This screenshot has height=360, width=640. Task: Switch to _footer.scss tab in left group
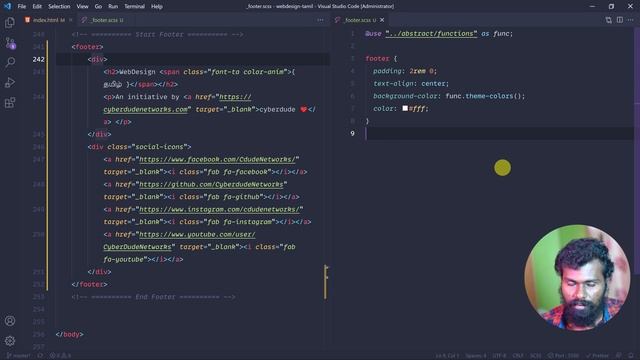[x=103, y=20]
